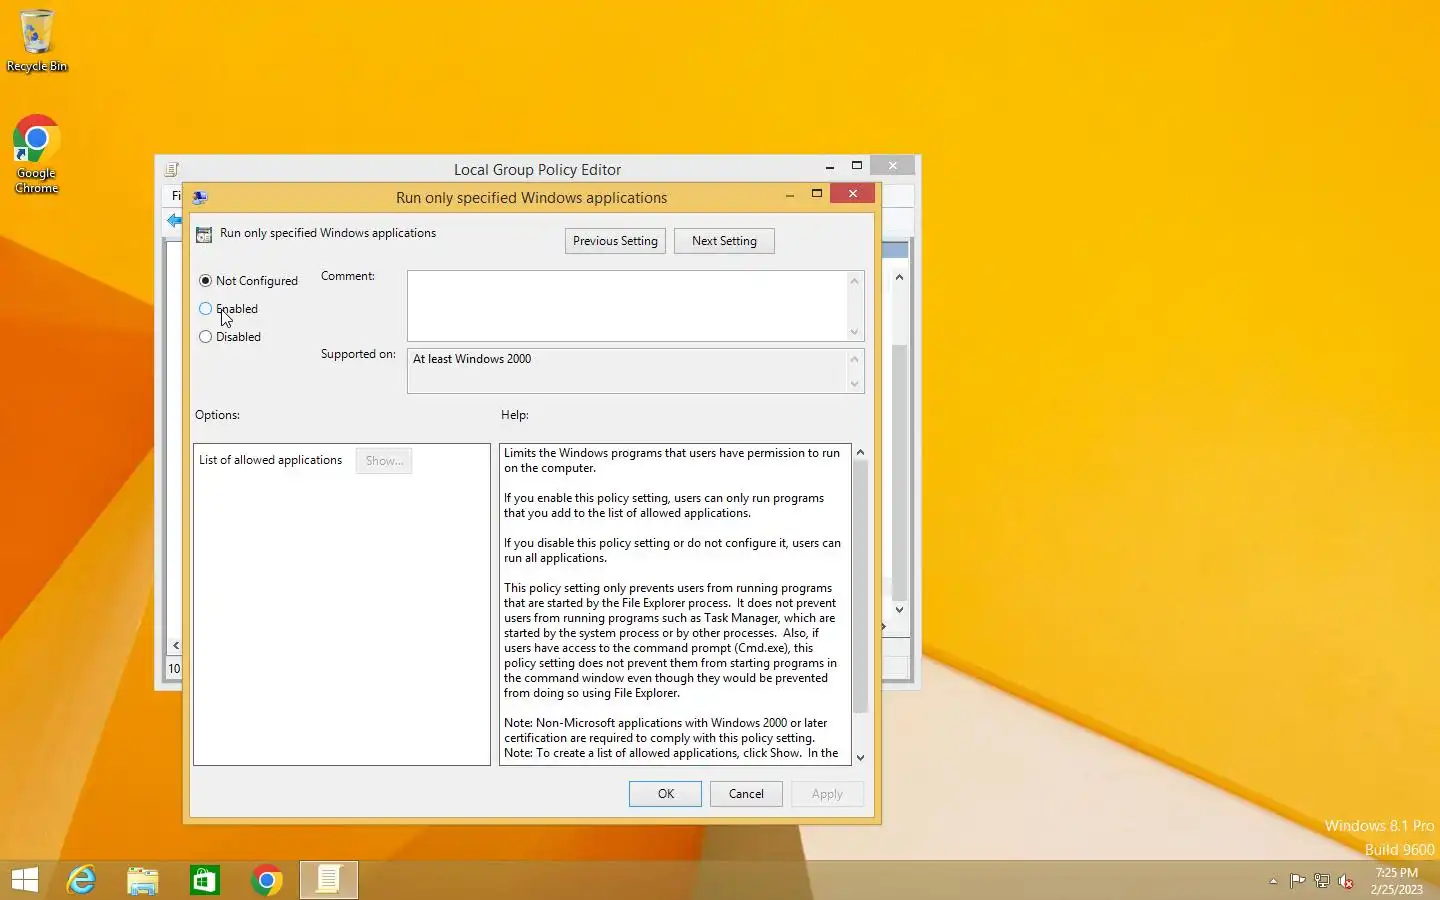The height and width of the screenshot is (900, 1440).
Task: Cancel the policy setting dialog
Action: [x=746, y=794]
